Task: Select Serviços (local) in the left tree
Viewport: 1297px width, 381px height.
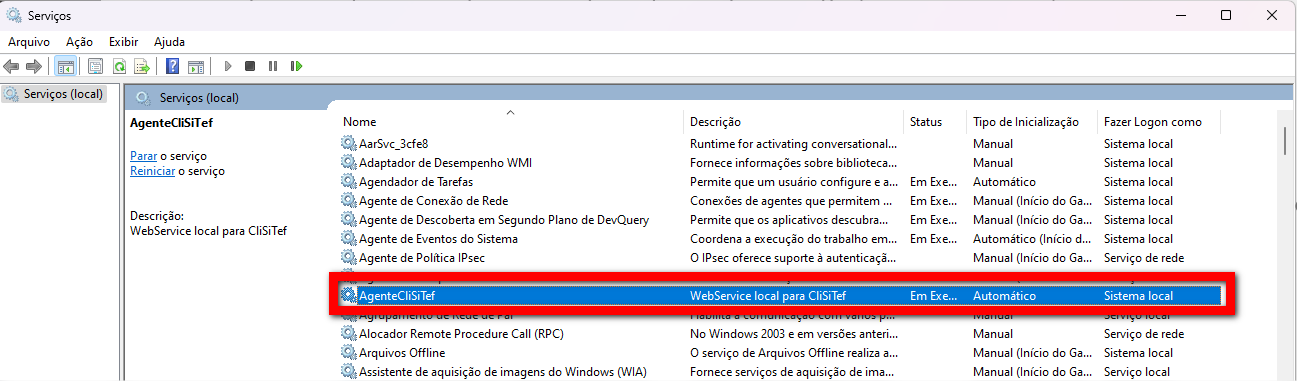Action: tap(63, 94)
